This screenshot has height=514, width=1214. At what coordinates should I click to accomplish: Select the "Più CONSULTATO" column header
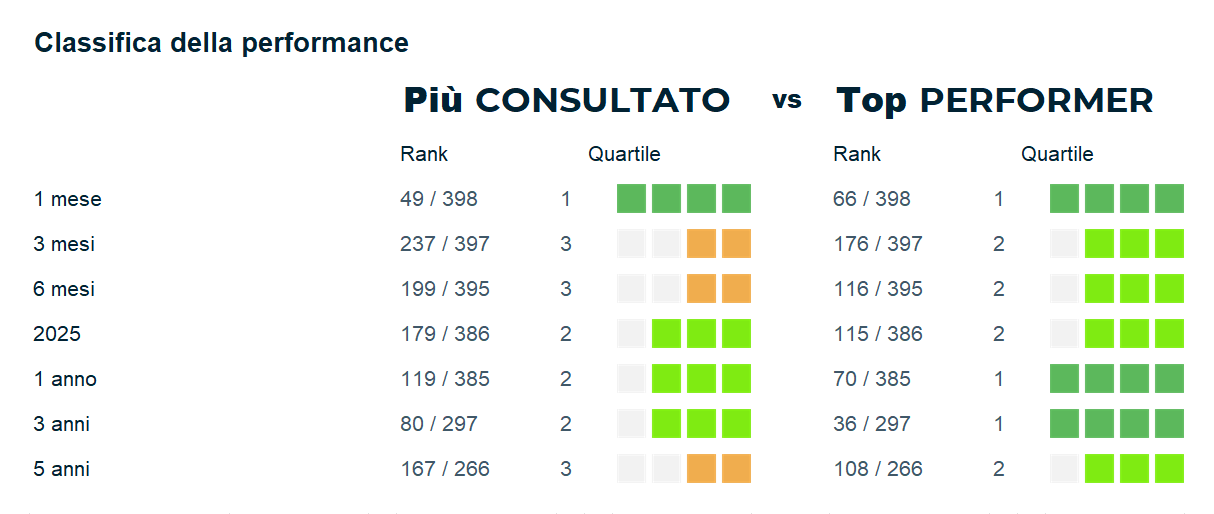pos(566,100)
